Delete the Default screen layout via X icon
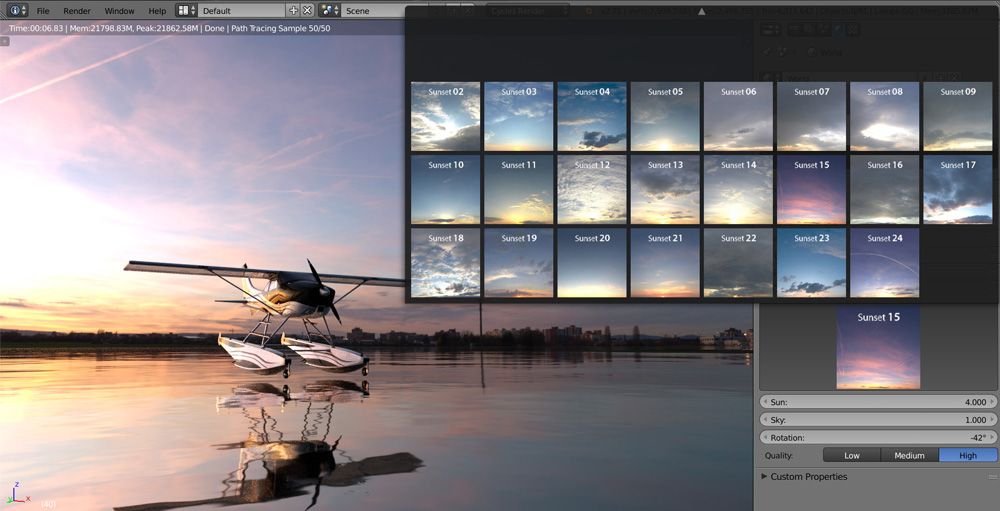 [307, 10]
